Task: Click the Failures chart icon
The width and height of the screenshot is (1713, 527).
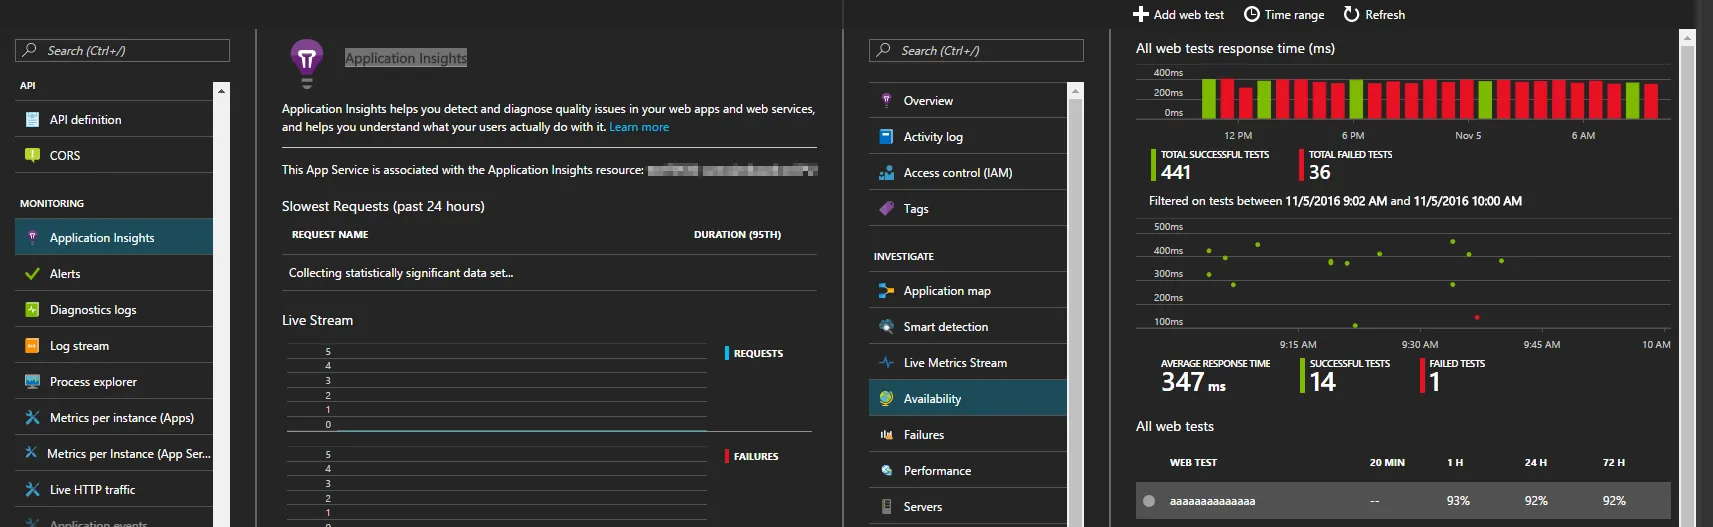Action: point(886,435)
